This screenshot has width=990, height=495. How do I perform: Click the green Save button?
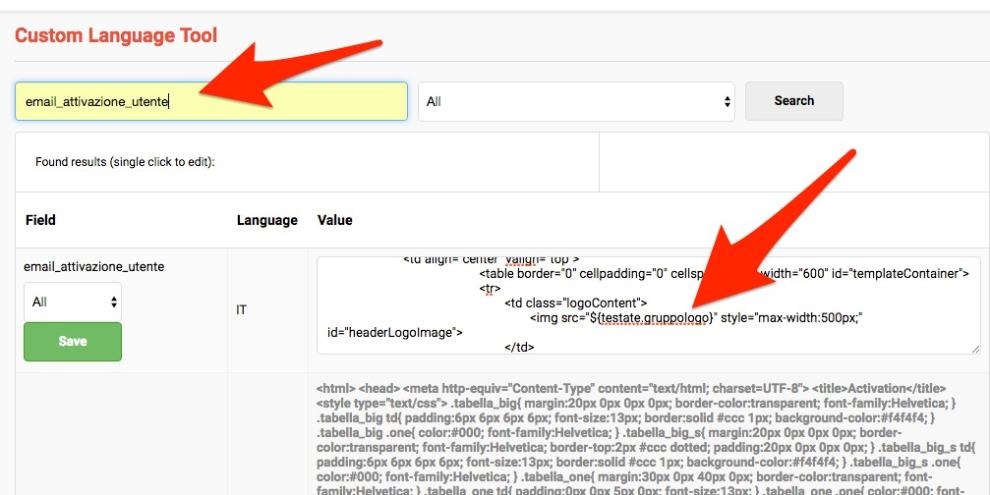pos(72,341)
